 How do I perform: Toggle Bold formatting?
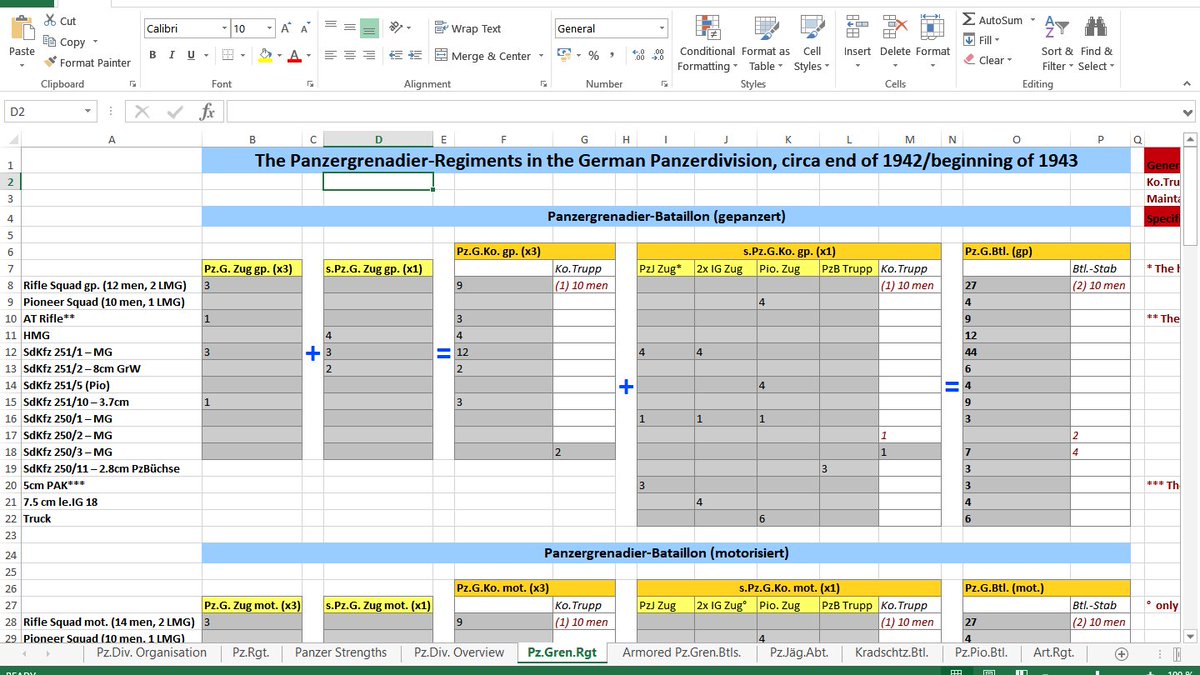[x=153, y=55]
